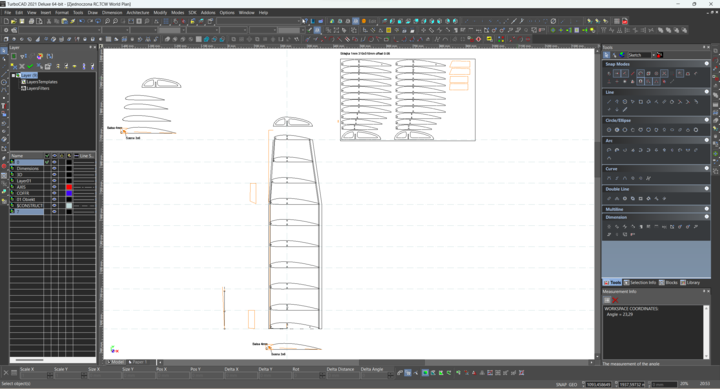720x389 pixels.
Task: Open the File menu
Action: pyautogui.click(x=7, y=12)
